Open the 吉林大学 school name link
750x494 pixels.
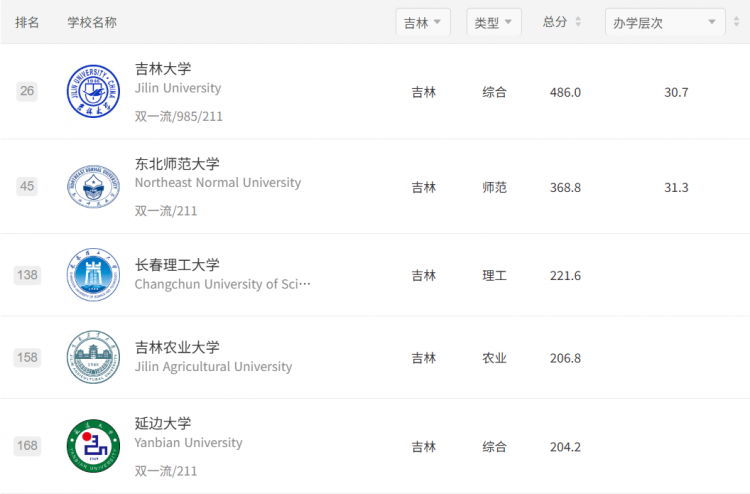[x=163, y=69]
